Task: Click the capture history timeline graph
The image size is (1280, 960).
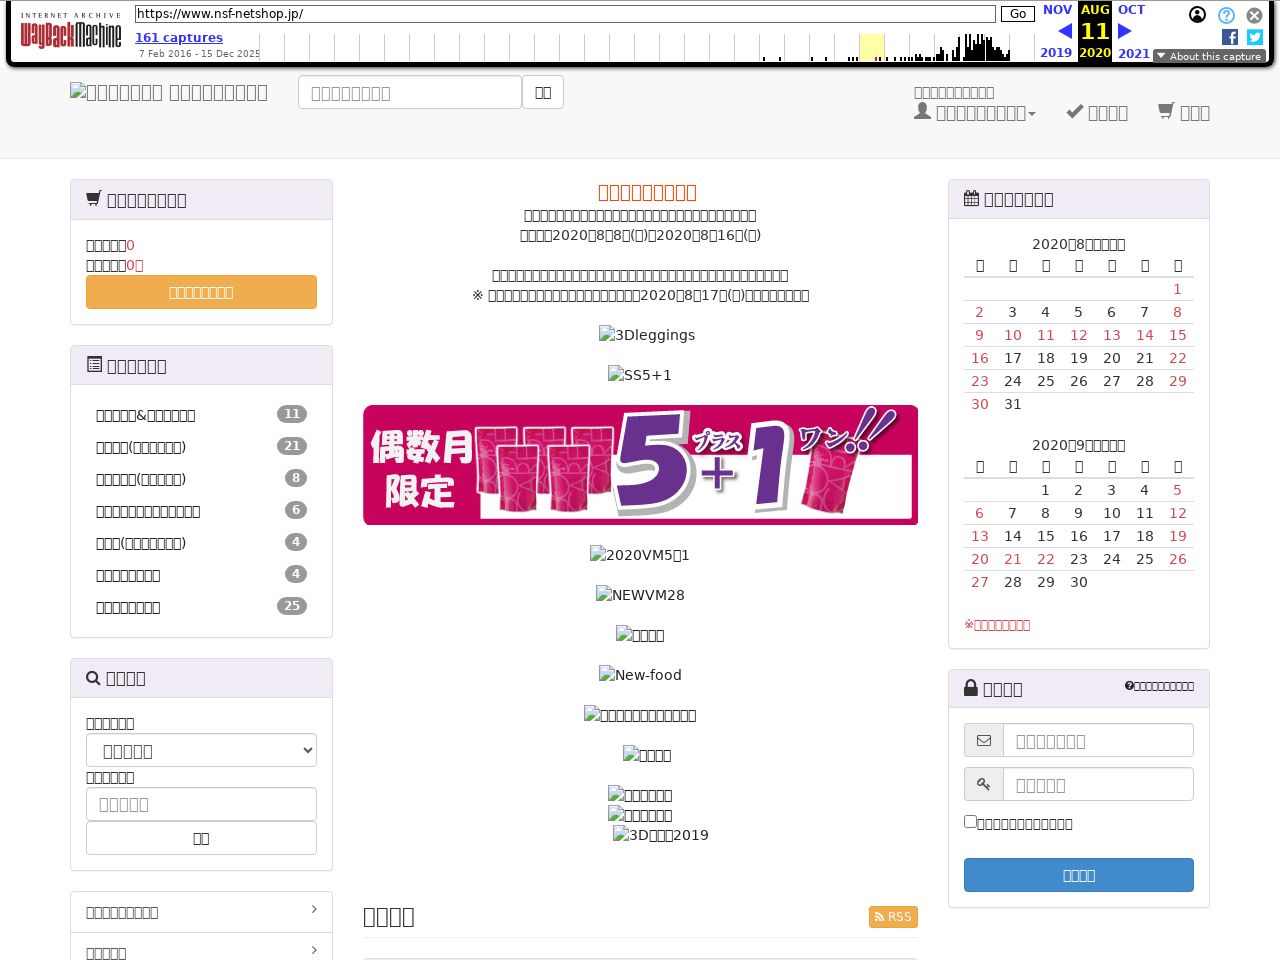Action: pyautogui.click(x=640, y=47)
